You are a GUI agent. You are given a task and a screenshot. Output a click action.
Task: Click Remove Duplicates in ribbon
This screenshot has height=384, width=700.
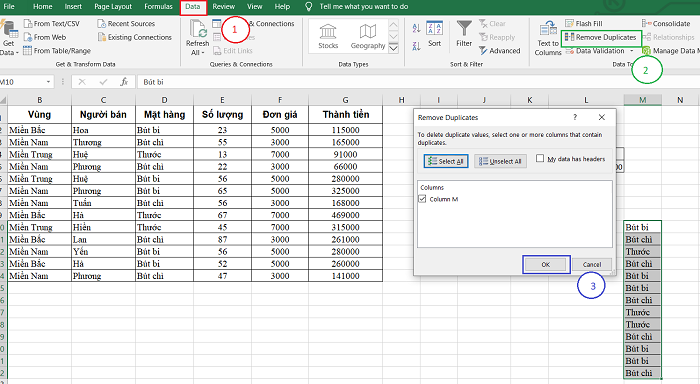[x=601, y=38]
